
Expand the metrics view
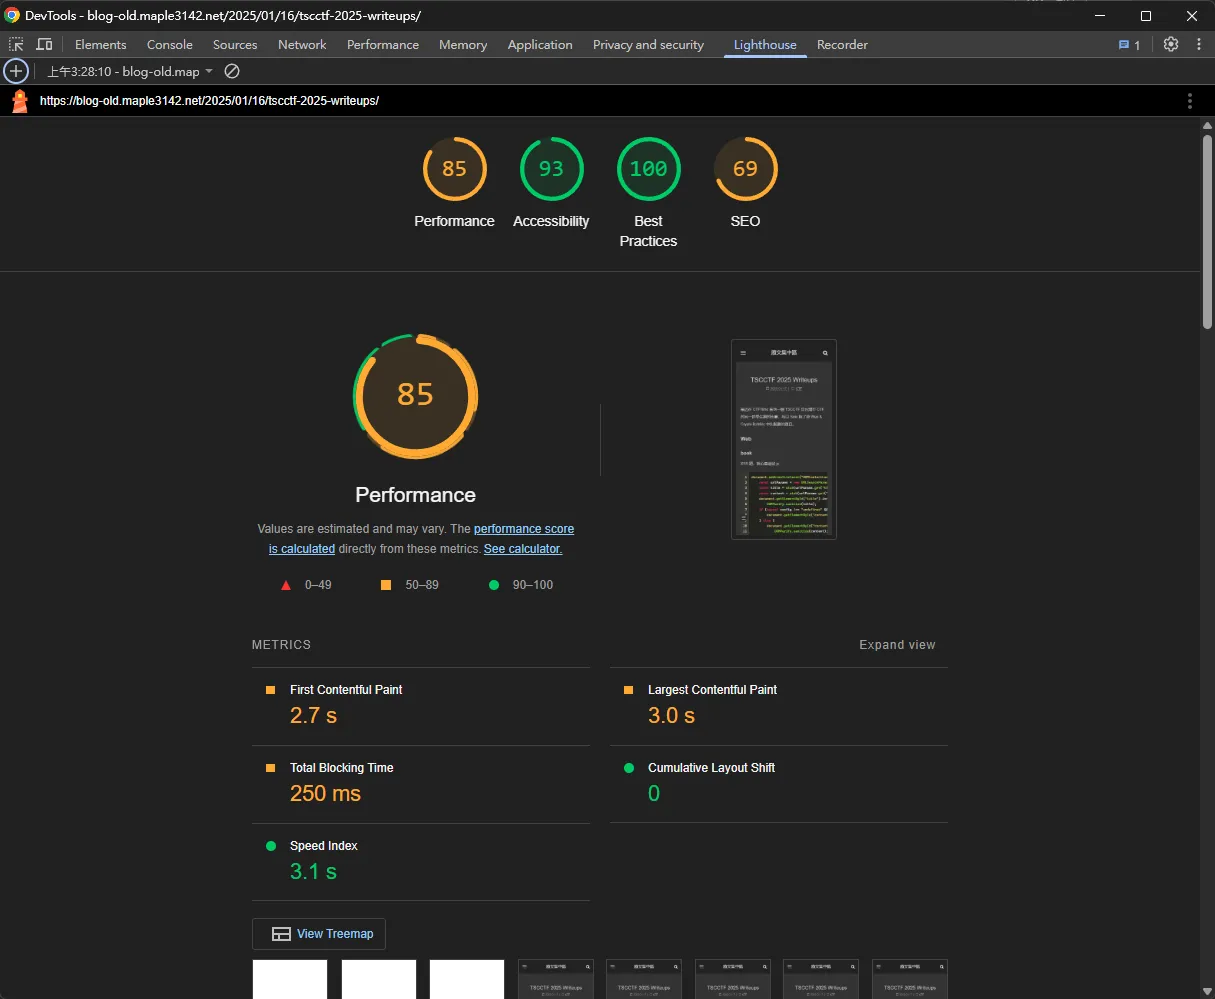(897, 645)
